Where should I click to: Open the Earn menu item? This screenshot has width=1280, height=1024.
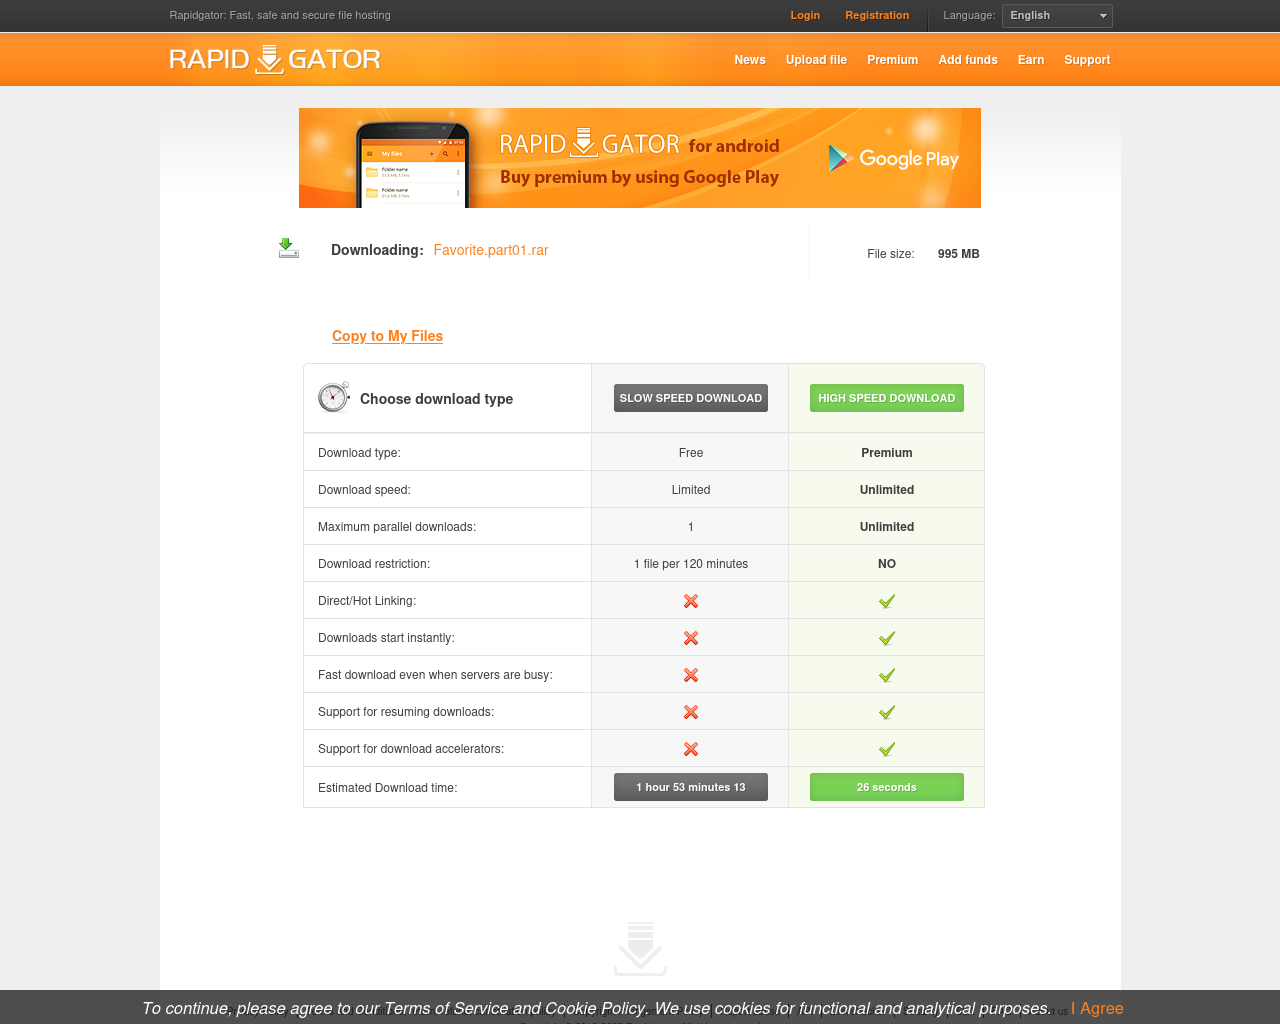click(x=1031, y=60)
